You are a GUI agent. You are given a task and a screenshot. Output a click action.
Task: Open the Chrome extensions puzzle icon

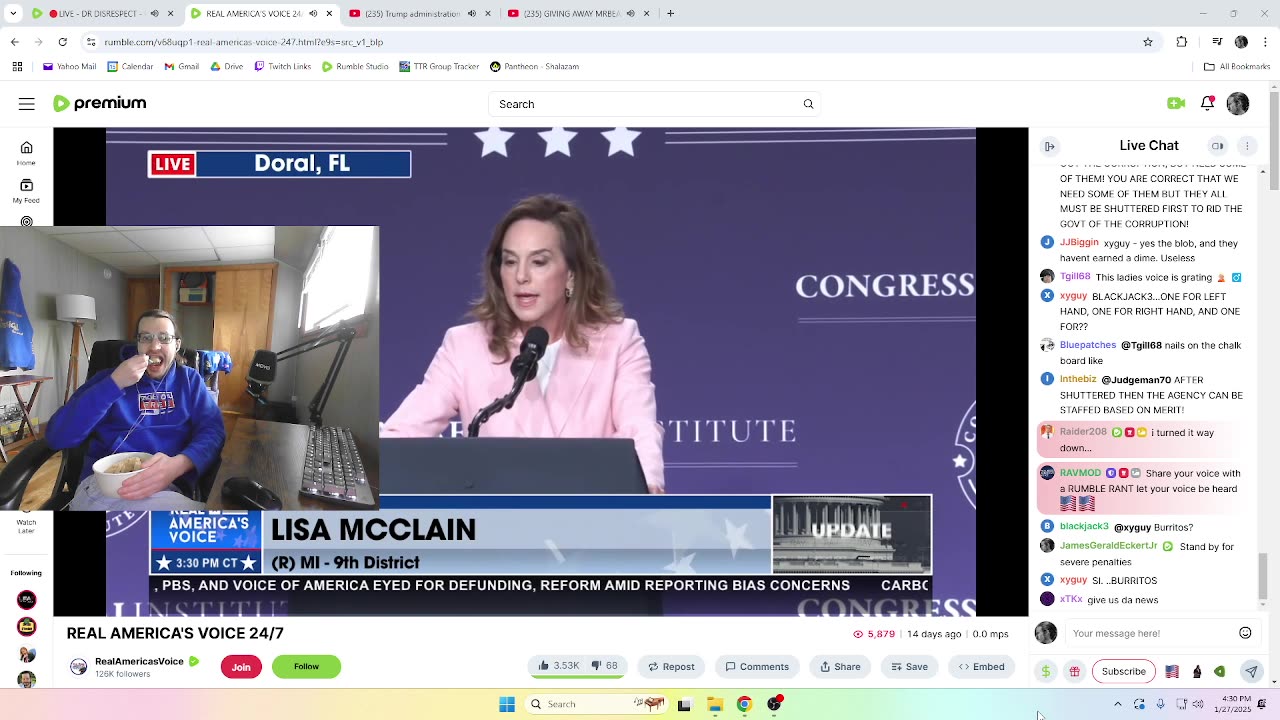(1182, 42)
